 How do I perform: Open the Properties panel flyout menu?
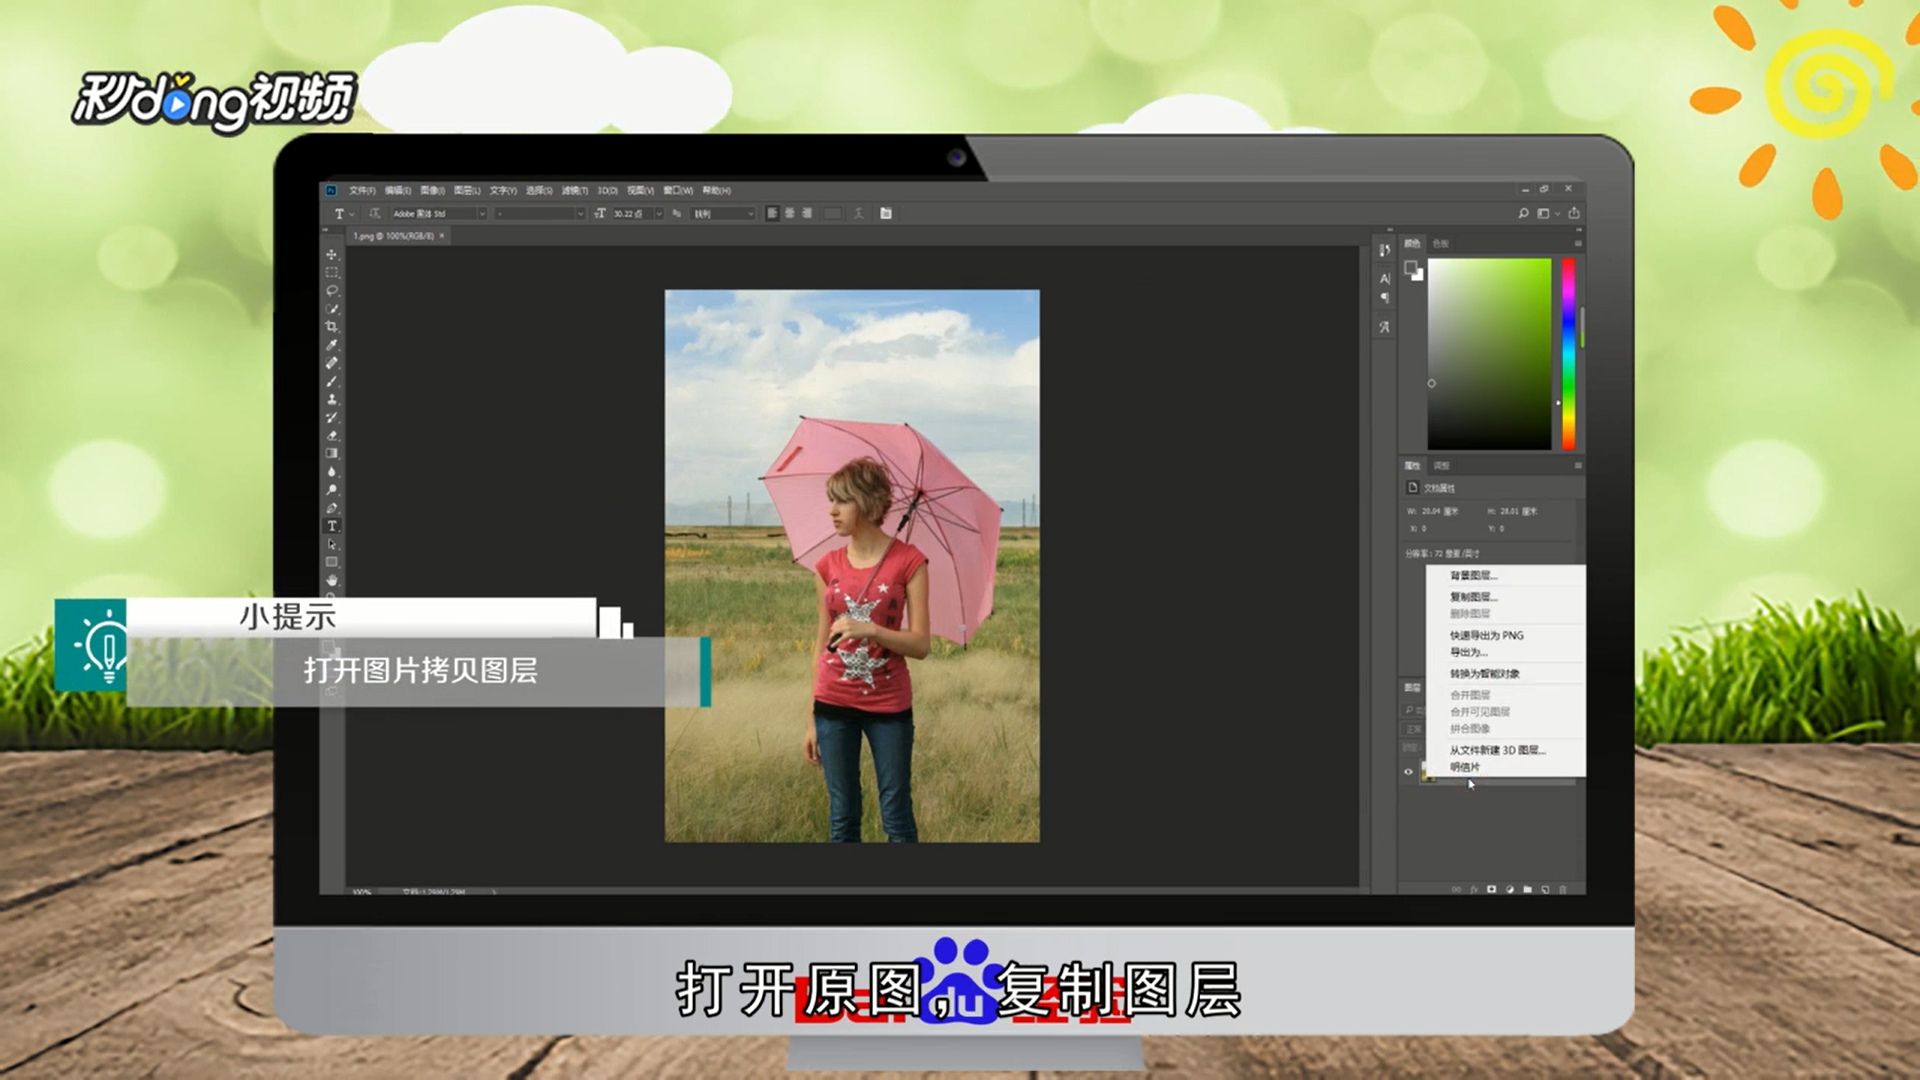(1578, 465)
